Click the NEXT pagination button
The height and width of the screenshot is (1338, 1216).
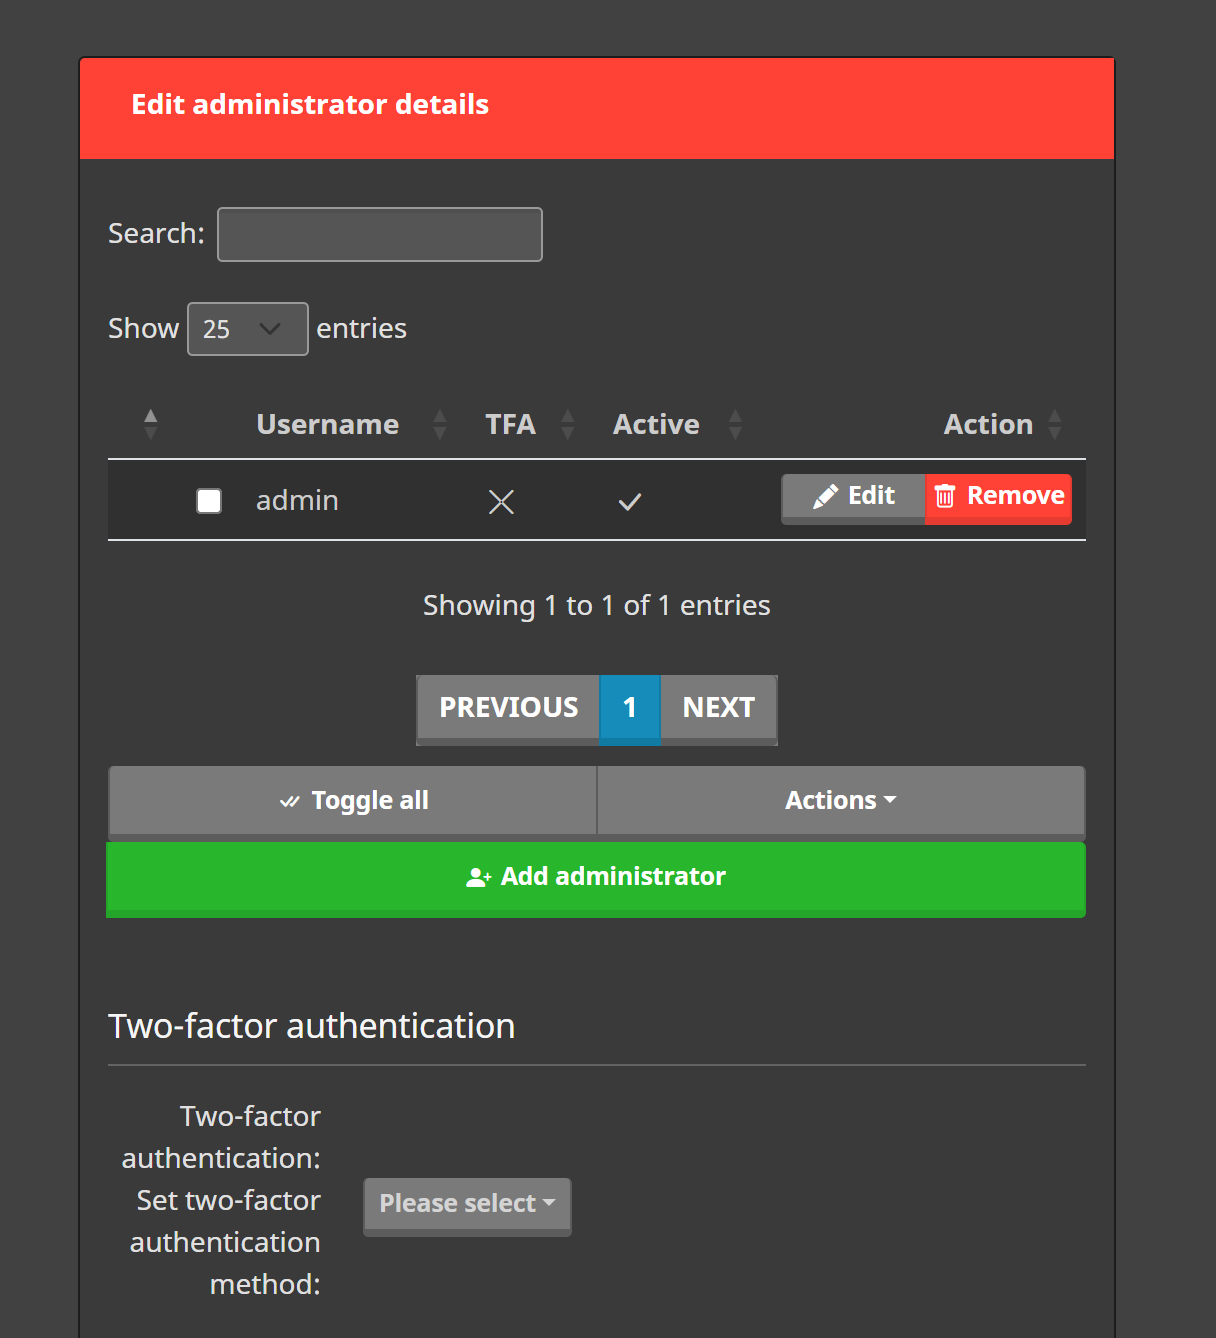point(719,709)
